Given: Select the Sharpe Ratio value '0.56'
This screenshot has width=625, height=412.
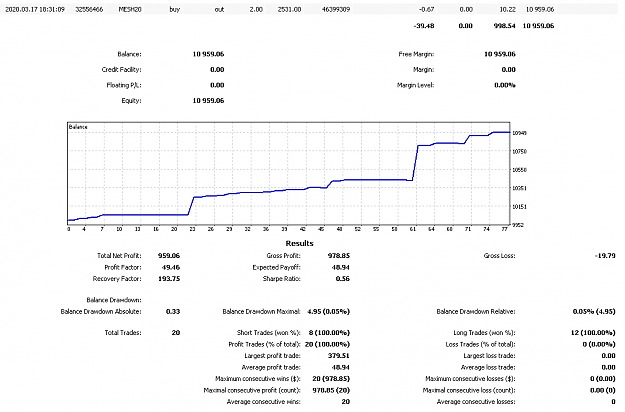Looking at the screenshot, I should coord(342,279).
